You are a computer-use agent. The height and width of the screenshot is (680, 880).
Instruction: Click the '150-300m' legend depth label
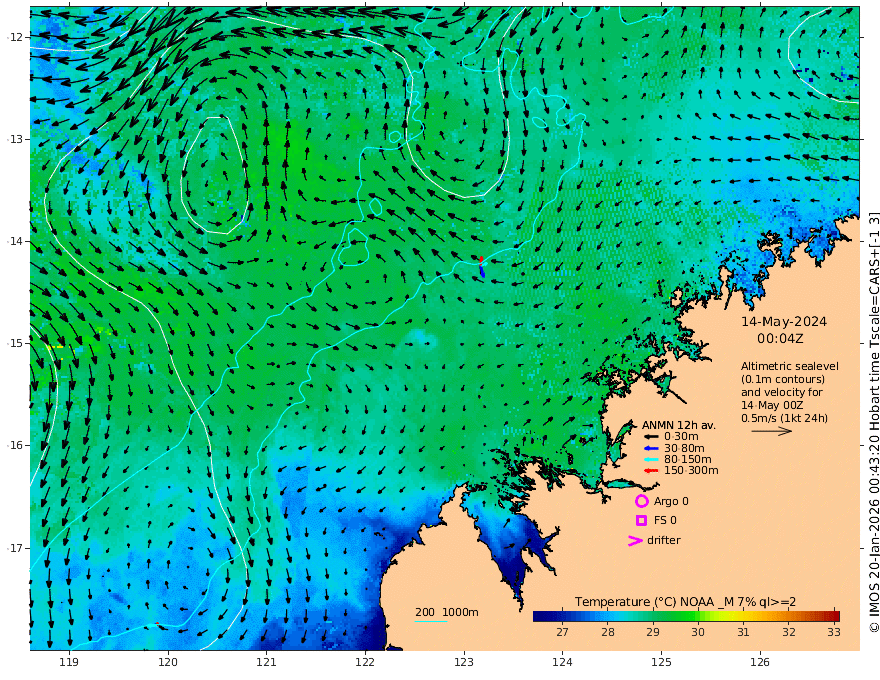(691, 471)
